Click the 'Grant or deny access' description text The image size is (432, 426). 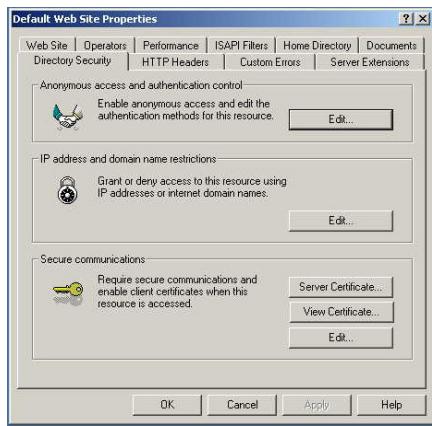(x=192, y=187)
